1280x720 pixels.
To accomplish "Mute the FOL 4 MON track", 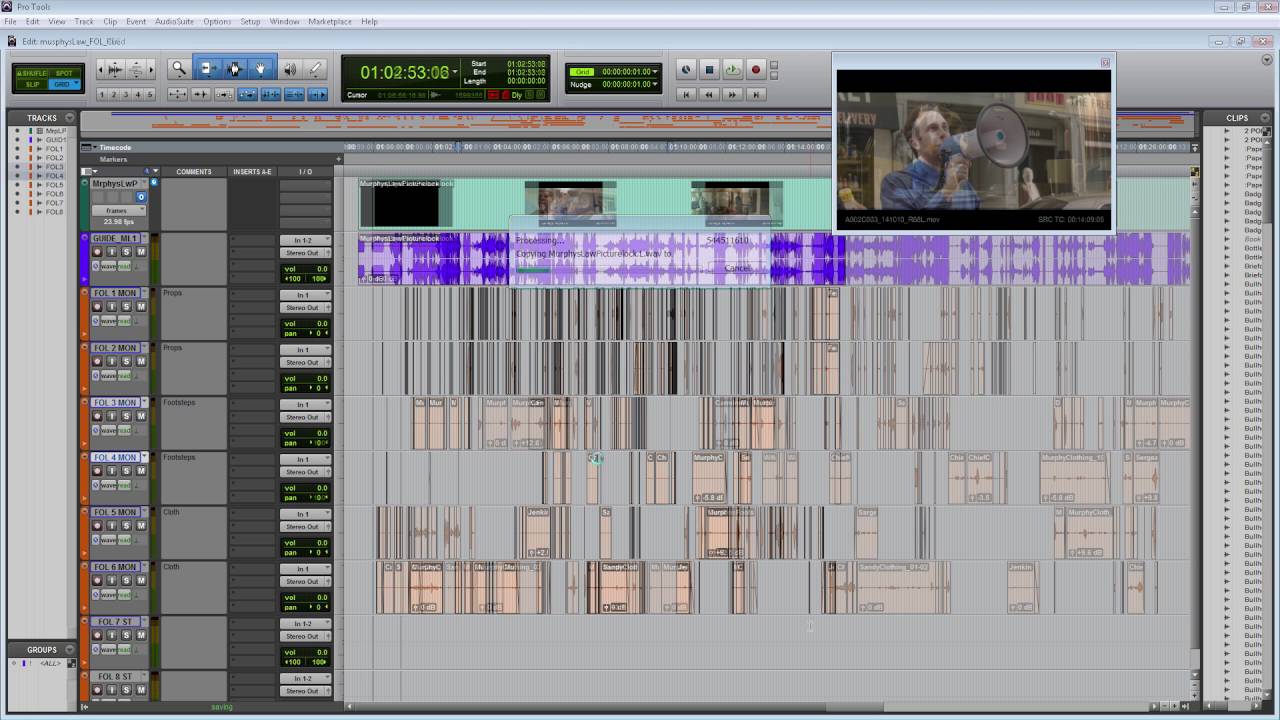I will [x=141, y=471].
